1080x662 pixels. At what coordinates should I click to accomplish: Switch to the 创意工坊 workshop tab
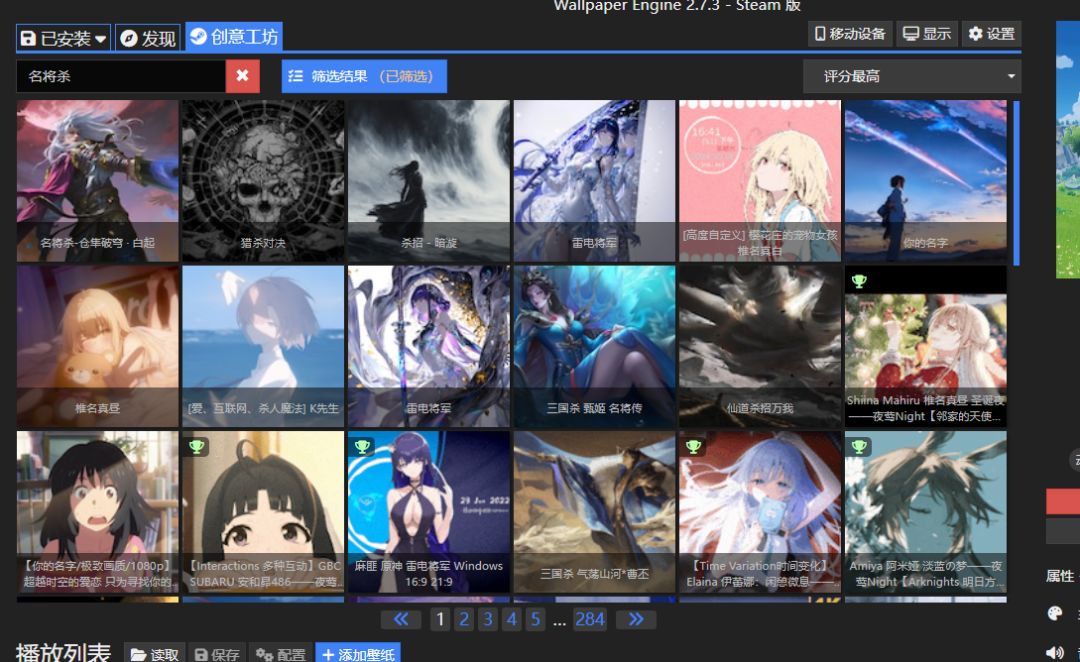tap(233, 37)
